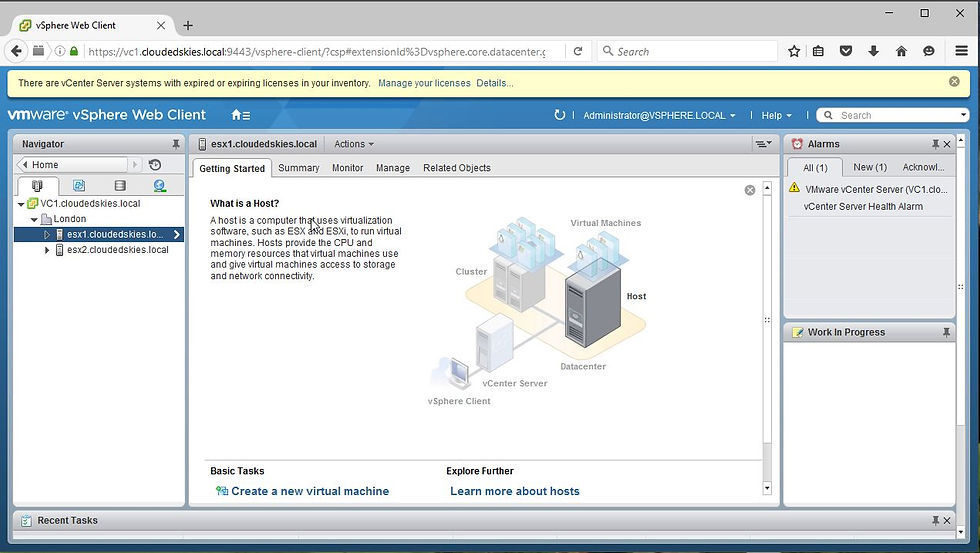Open the Related Objects tab
This screenshot has width=980, height=553.
457,168
